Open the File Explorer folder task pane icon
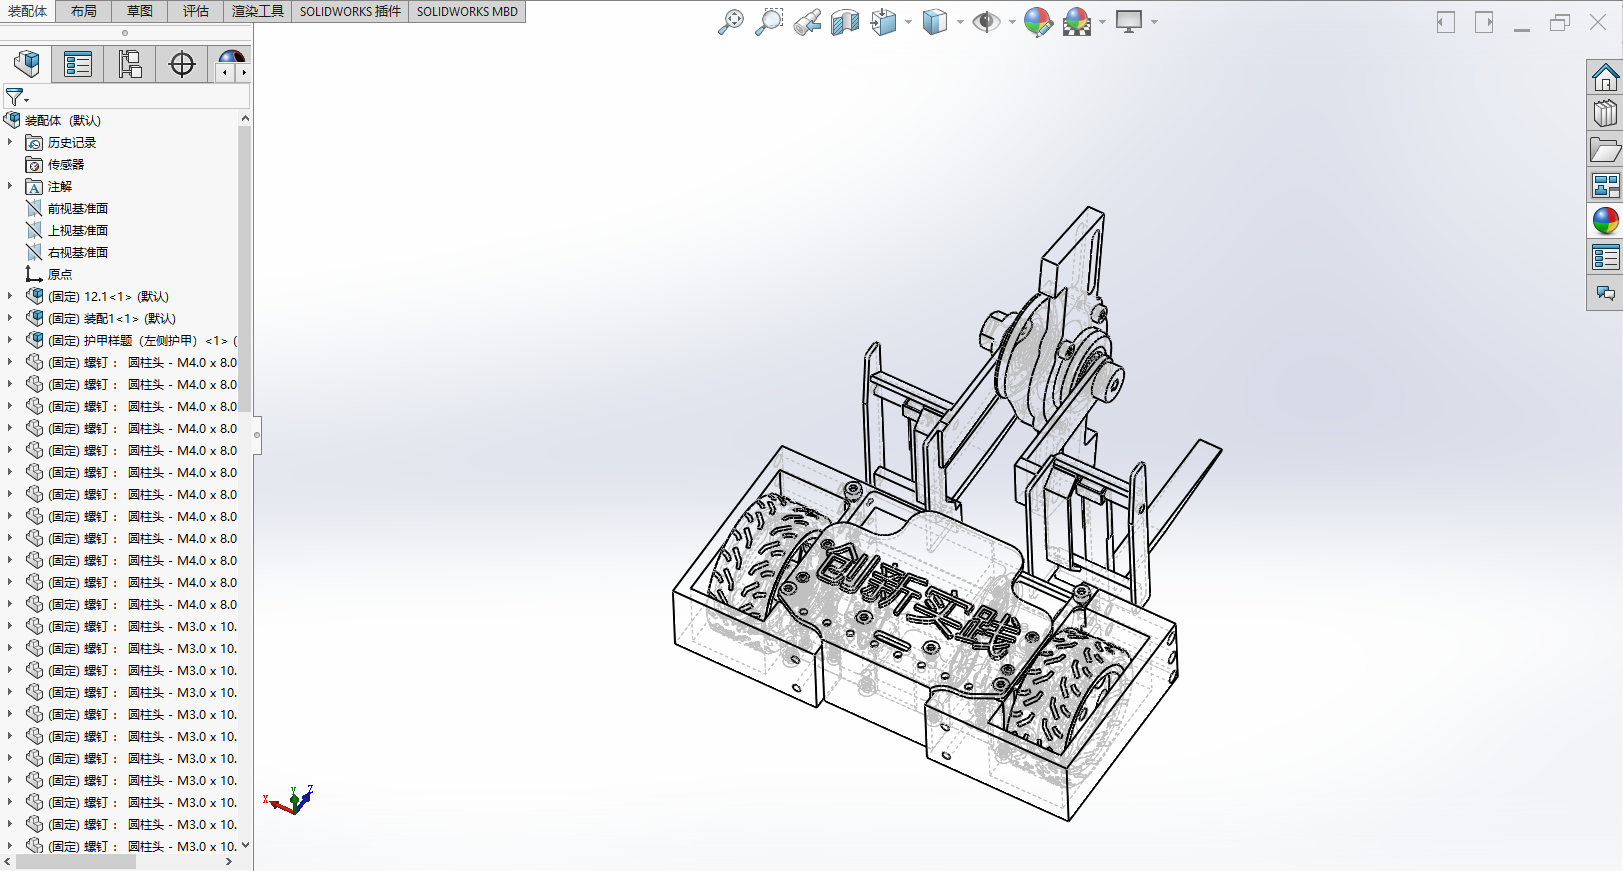Image resolution: width=1623 pixels, height=871 pixels. pos(1605,149)
